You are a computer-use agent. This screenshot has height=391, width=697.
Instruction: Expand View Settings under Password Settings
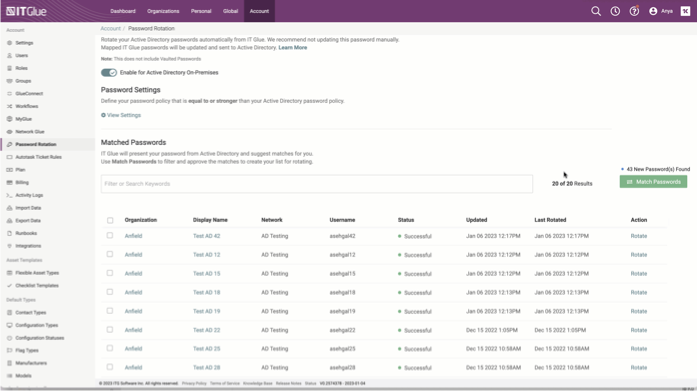(121, 115)
